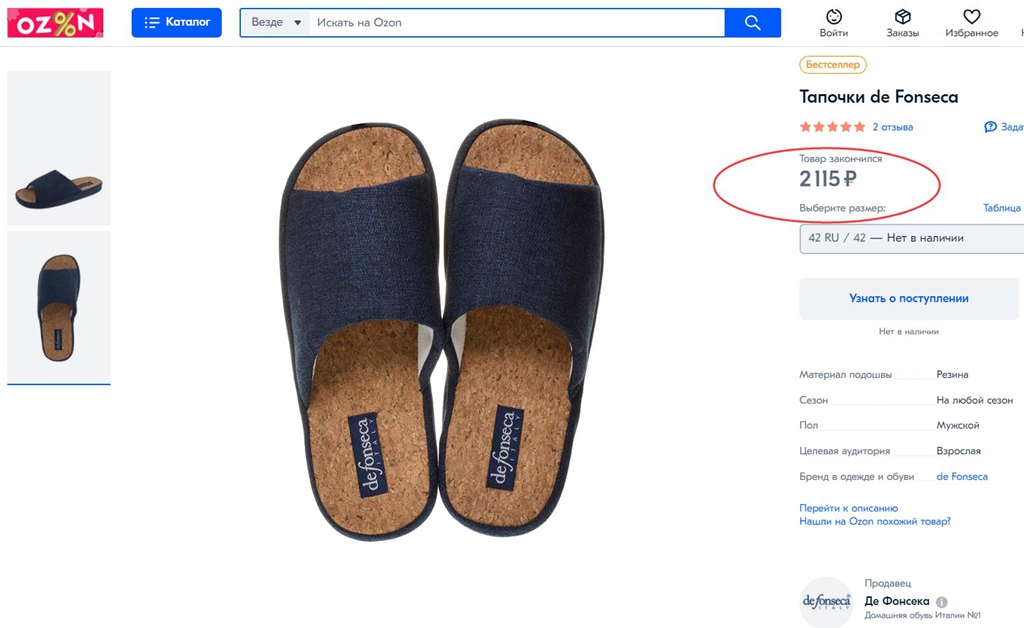Open the Каталог menu

click(176, 22)
